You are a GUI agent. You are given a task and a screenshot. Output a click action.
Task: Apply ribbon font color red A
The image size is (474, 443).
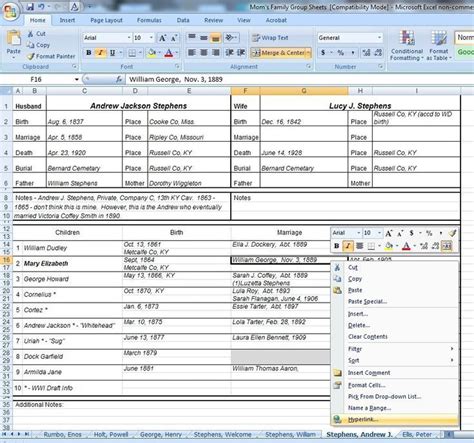169,53
